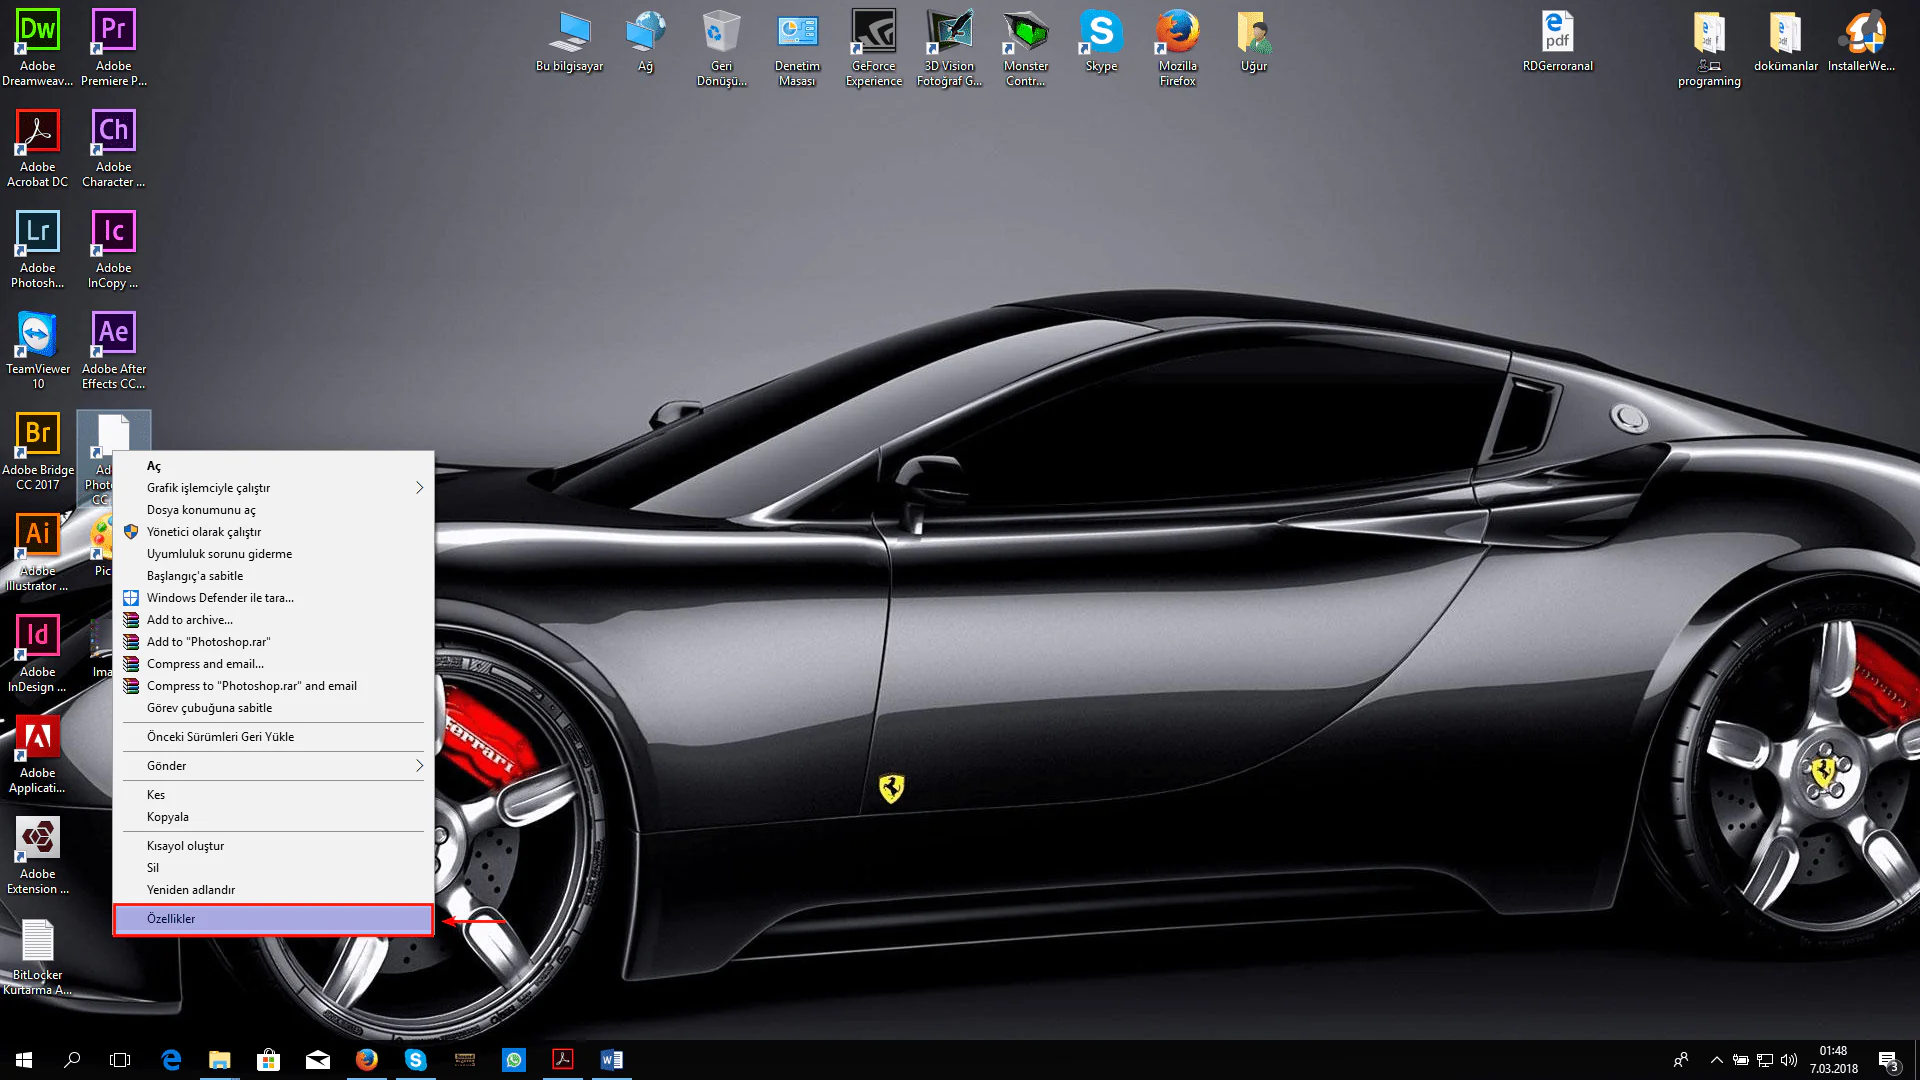Viewport: 1920px width, 1080px height.
Task: Select the Adobe Dreamweaver desktop icon
Action: (37, 32)
